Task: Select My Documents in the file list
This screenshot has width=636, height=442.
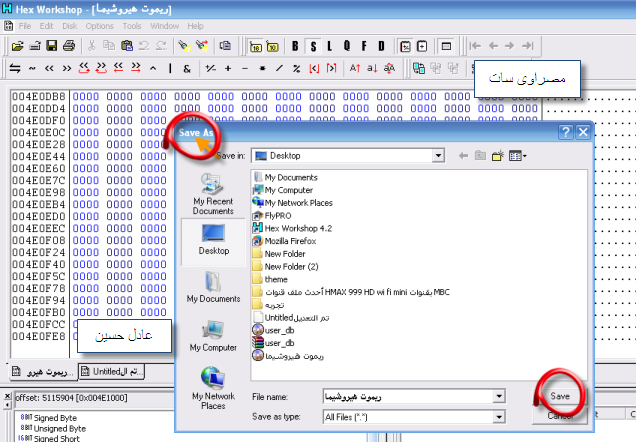Action: 285,177
